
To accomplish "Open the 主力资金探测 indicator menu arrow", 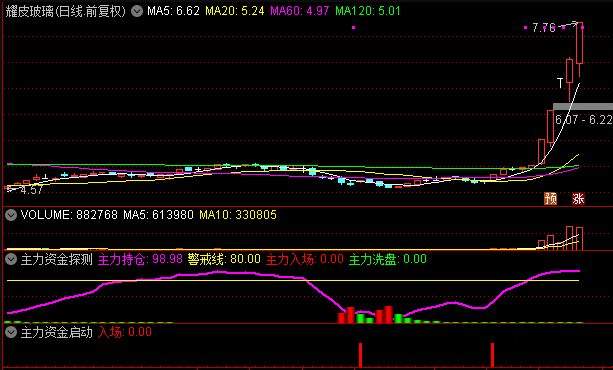I will coord(11,259).
